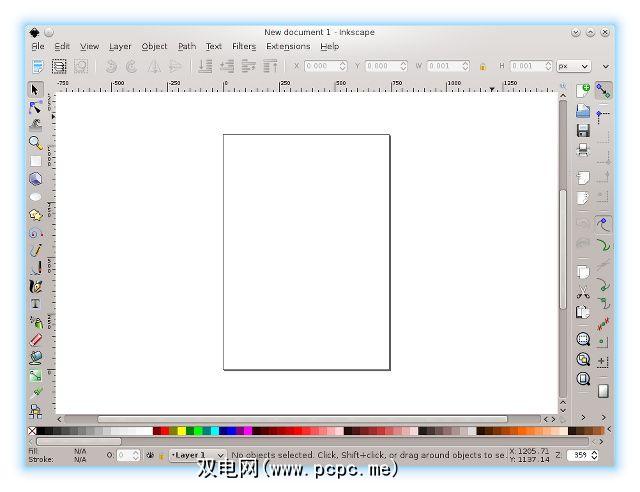Select the 3D Box tool

tap(35, 179)
